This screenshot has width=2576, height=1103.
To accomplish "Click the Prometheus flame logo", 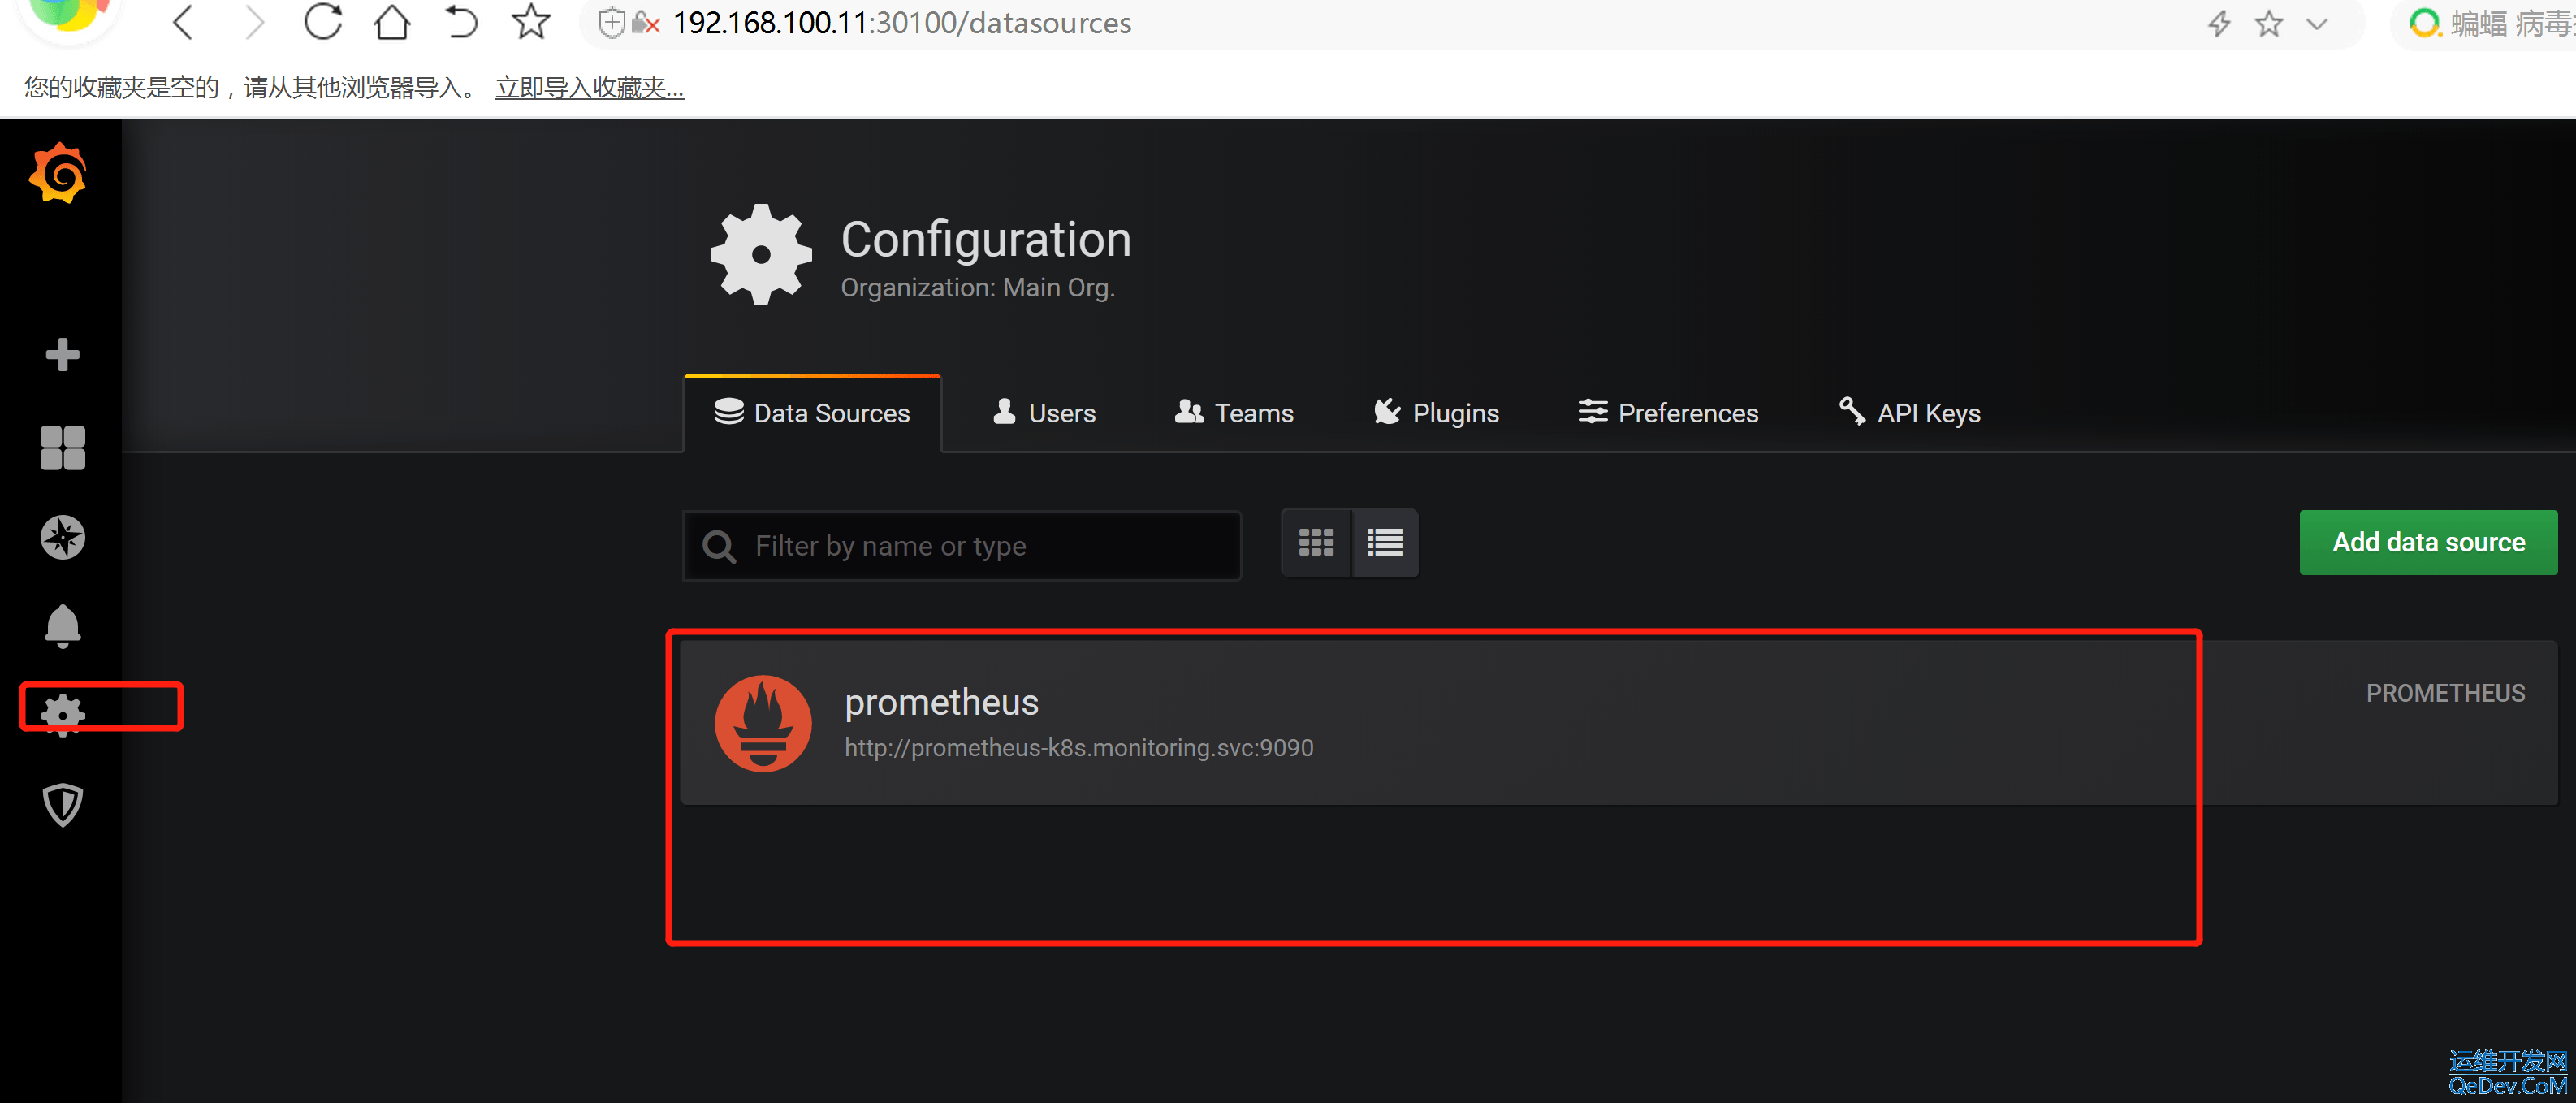I will pyautogui.click(x=763, y=724).
